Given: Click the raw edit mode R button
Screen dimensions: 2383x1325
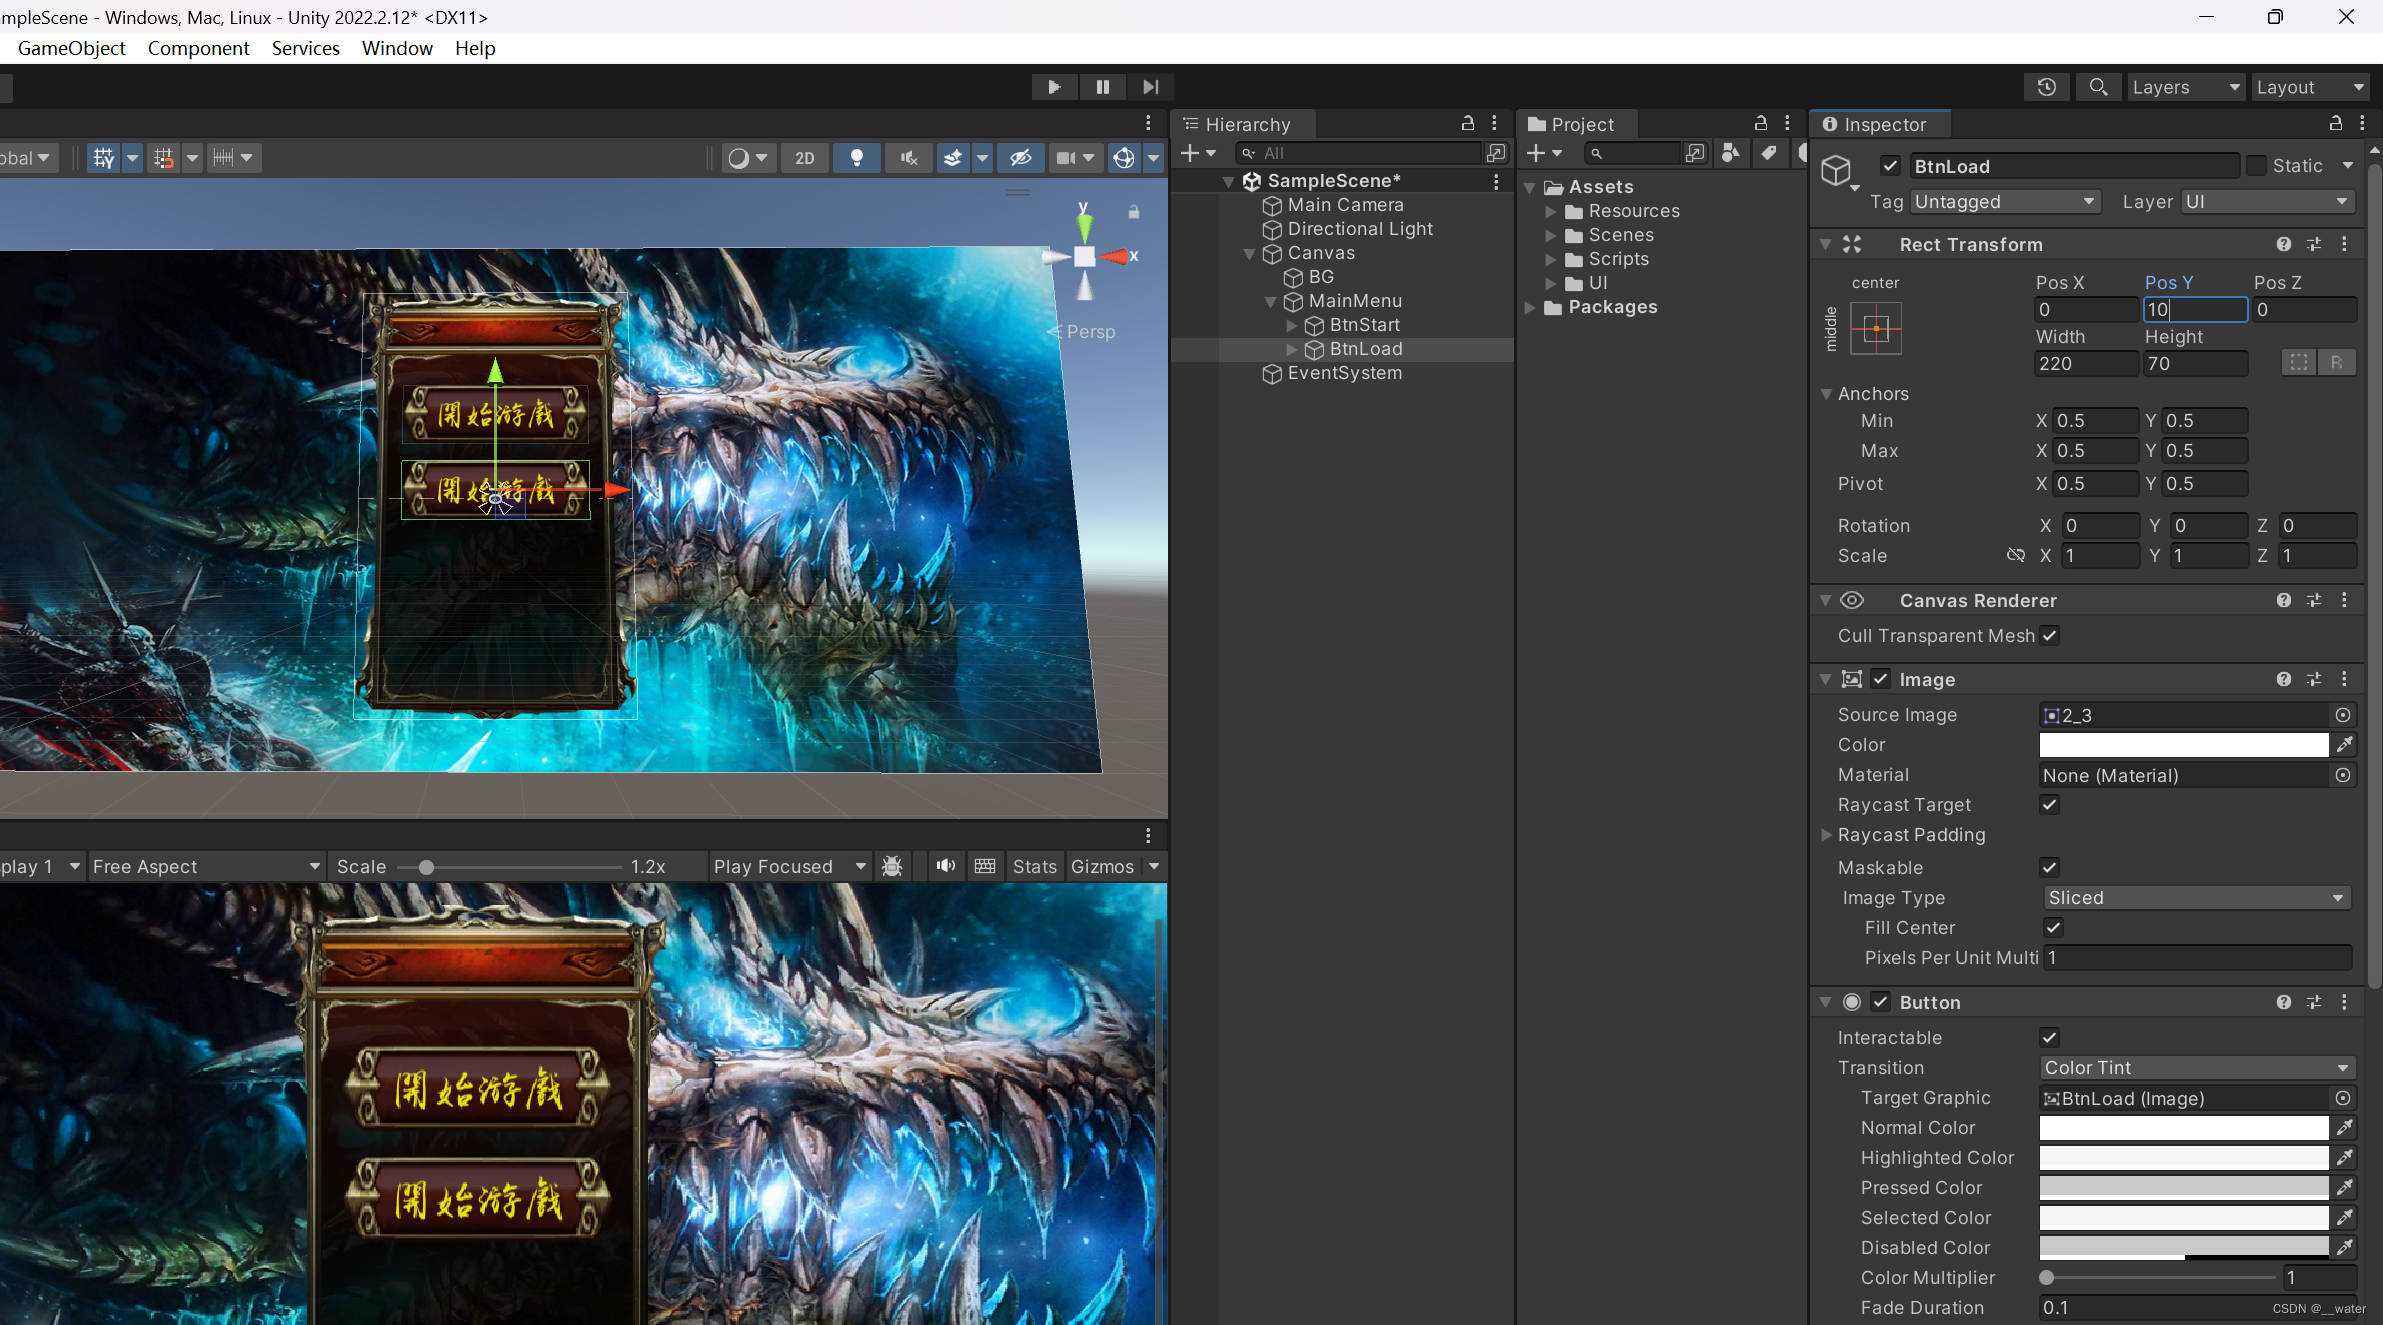Looking at the screenshot, I should pos(2337,363).
